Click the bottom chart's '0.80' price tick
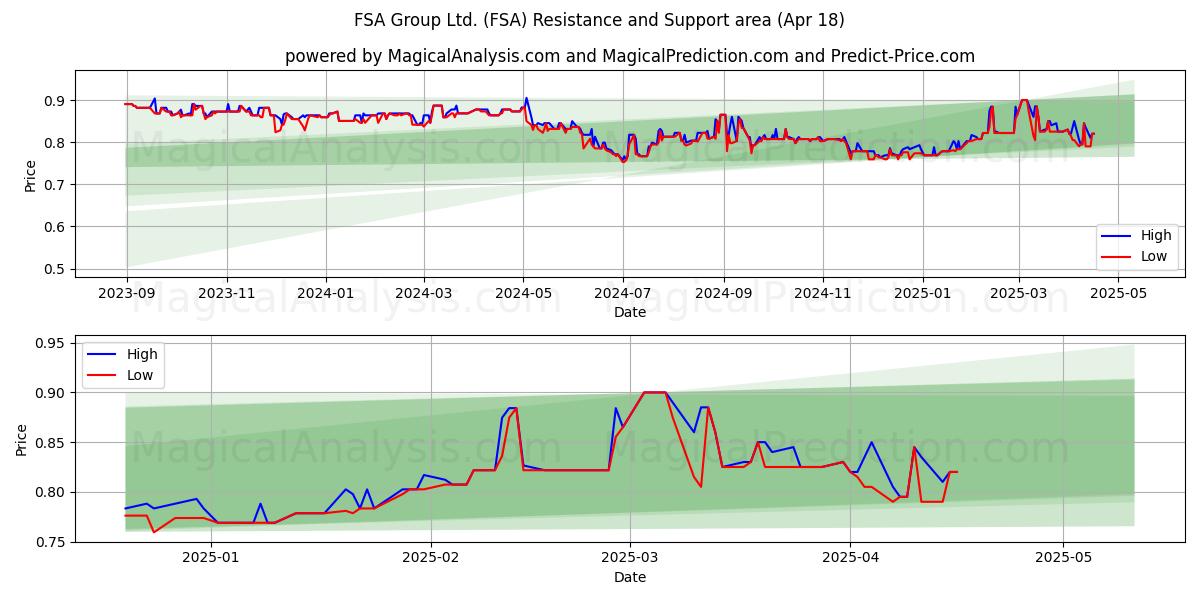Screen dimensions: 1200x600 coord(51,492)
